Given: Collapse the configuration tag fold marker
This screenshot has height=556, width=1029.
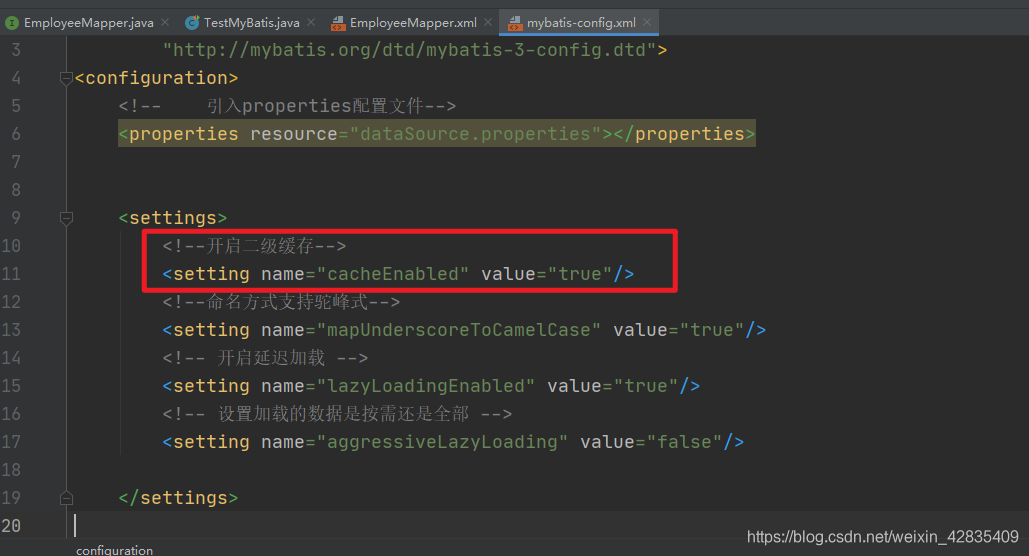Looking at the screenshot, I should pos(66,79).
